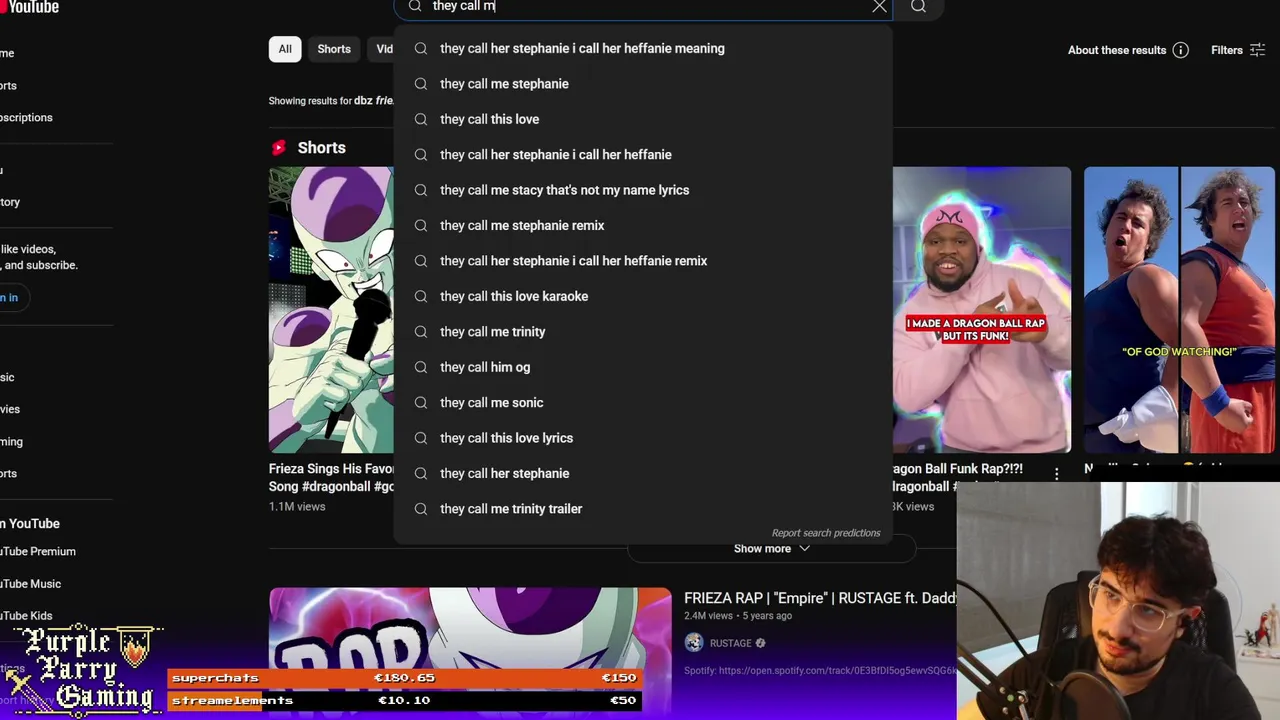Screen dimensions: 1280x720
Task: Select 'they call her stephanie i call her heffanie meaning'
Action: click(x=643, y=48)
